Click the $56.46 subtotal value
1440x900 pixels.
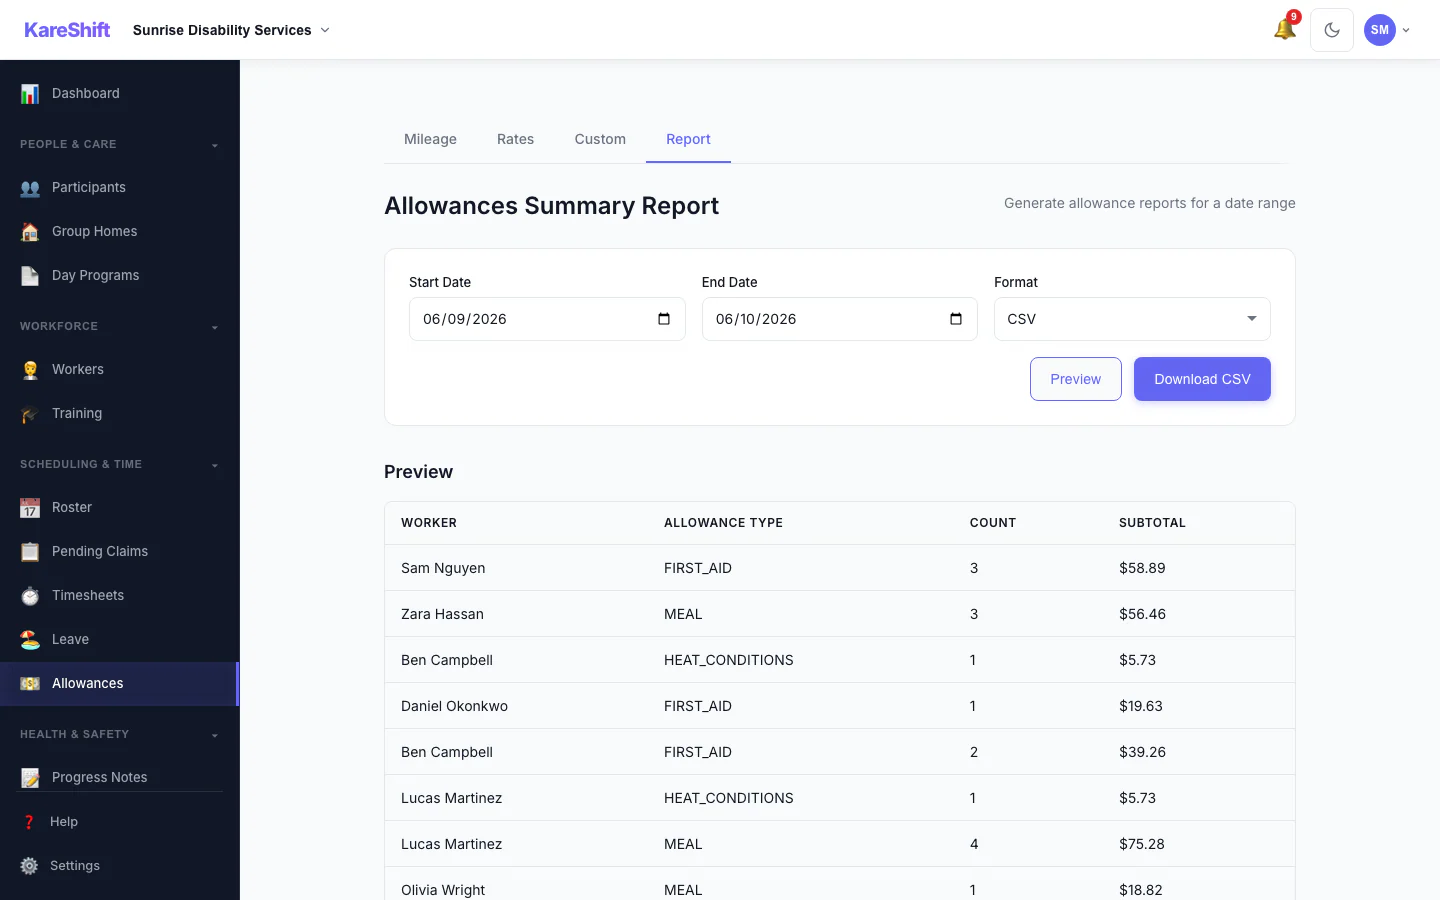(x=1142, y=614)
